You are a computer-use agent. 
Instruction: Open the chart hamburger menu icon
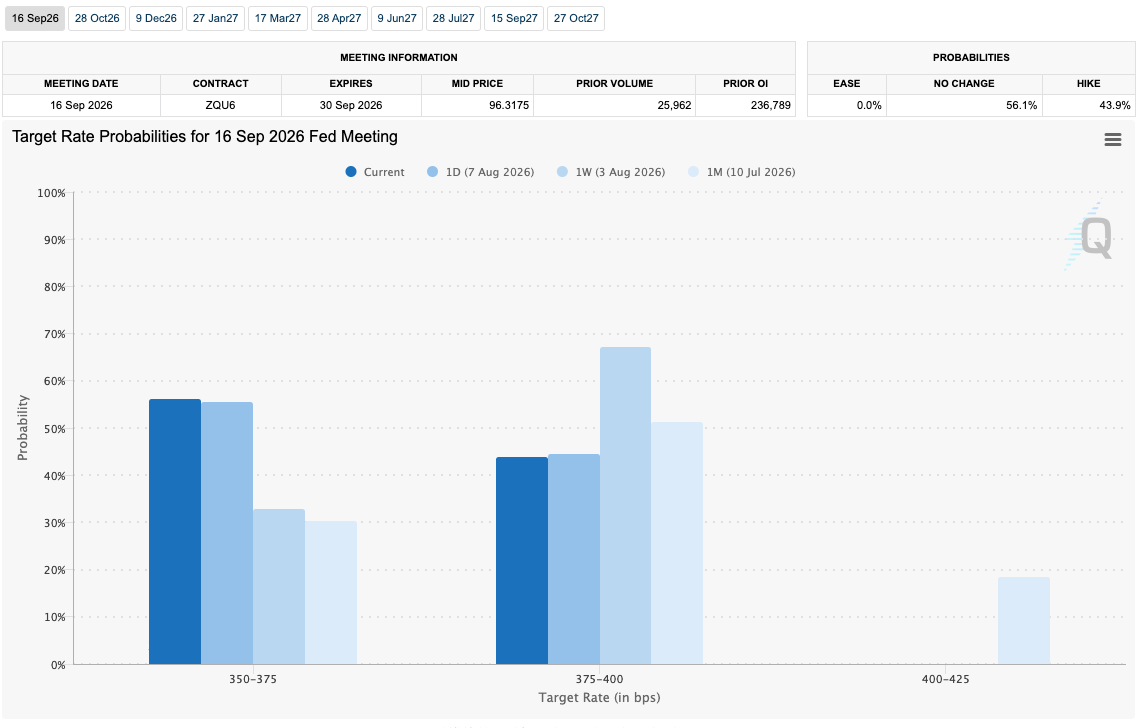[x=1112, y=140]
